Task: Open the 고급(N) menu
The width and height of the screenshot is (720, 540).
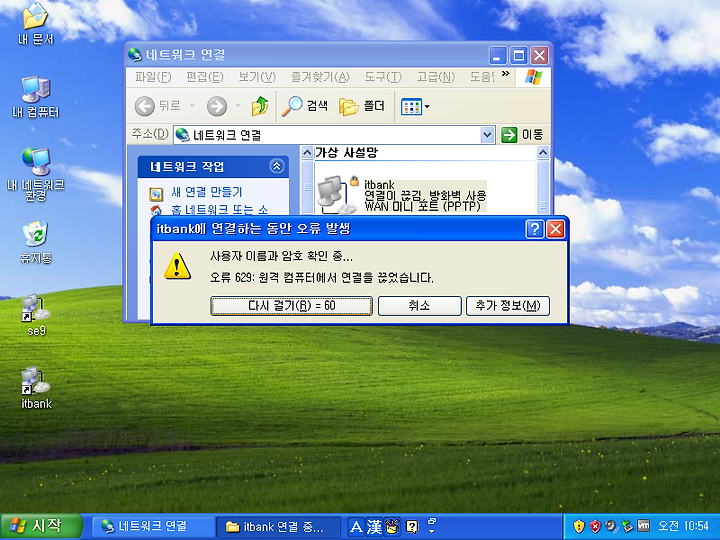Action: 435,77
